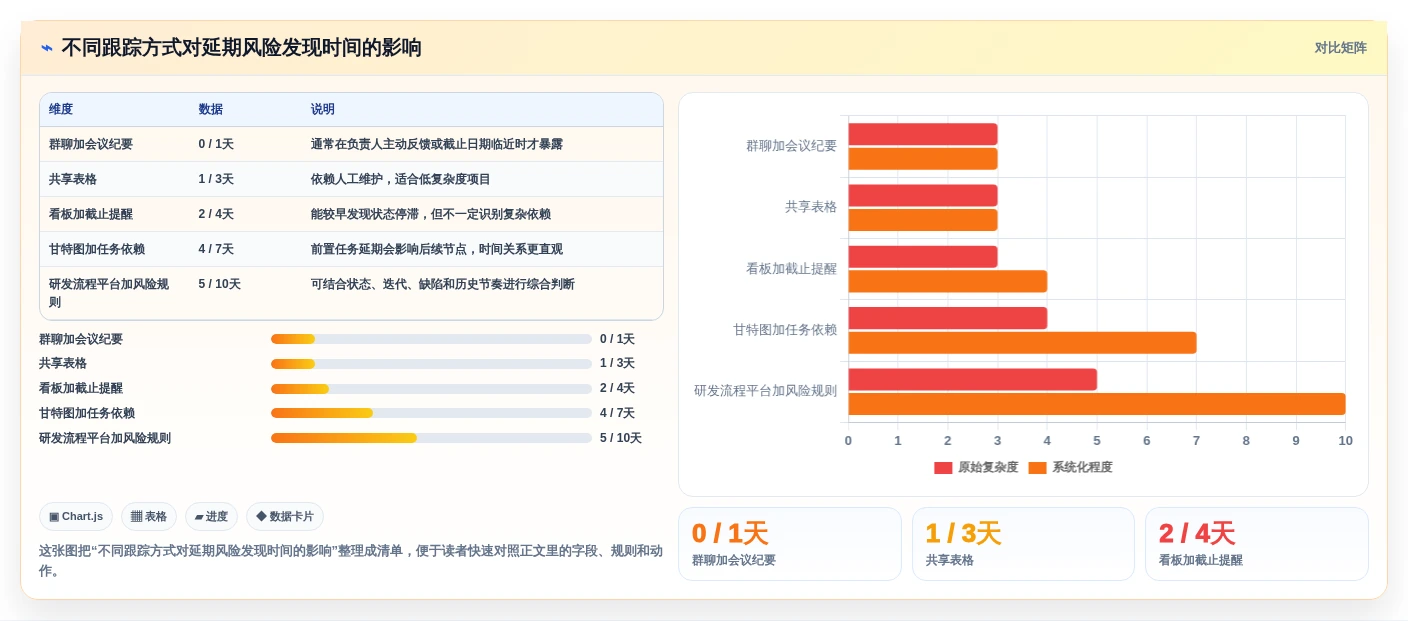Click the 数据 table column header
Viewport: 1408px width, 621px height.
coord(211,109)
